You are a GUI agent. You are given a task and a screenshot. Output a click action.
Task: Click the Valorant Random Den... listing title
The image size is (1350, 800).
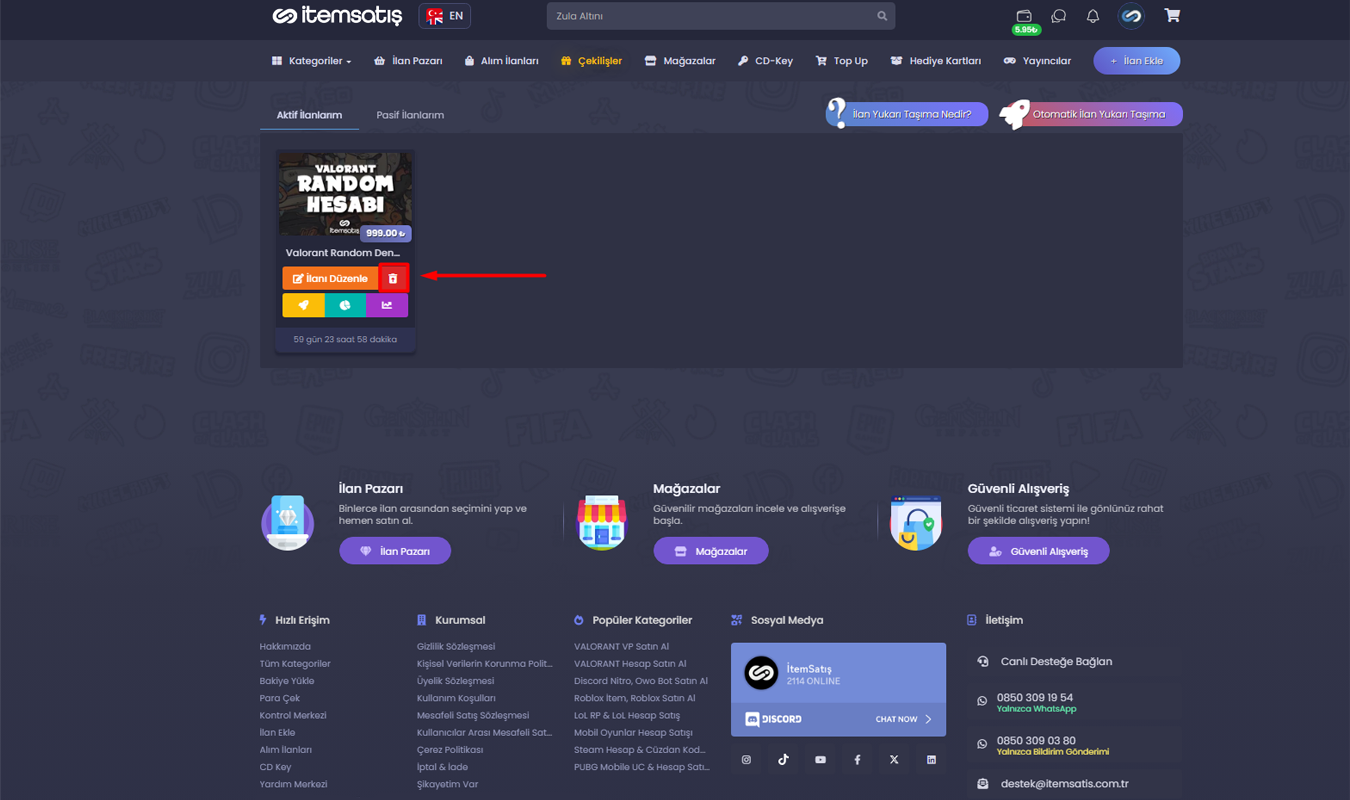pyautogui.click(x=343, y=253)
